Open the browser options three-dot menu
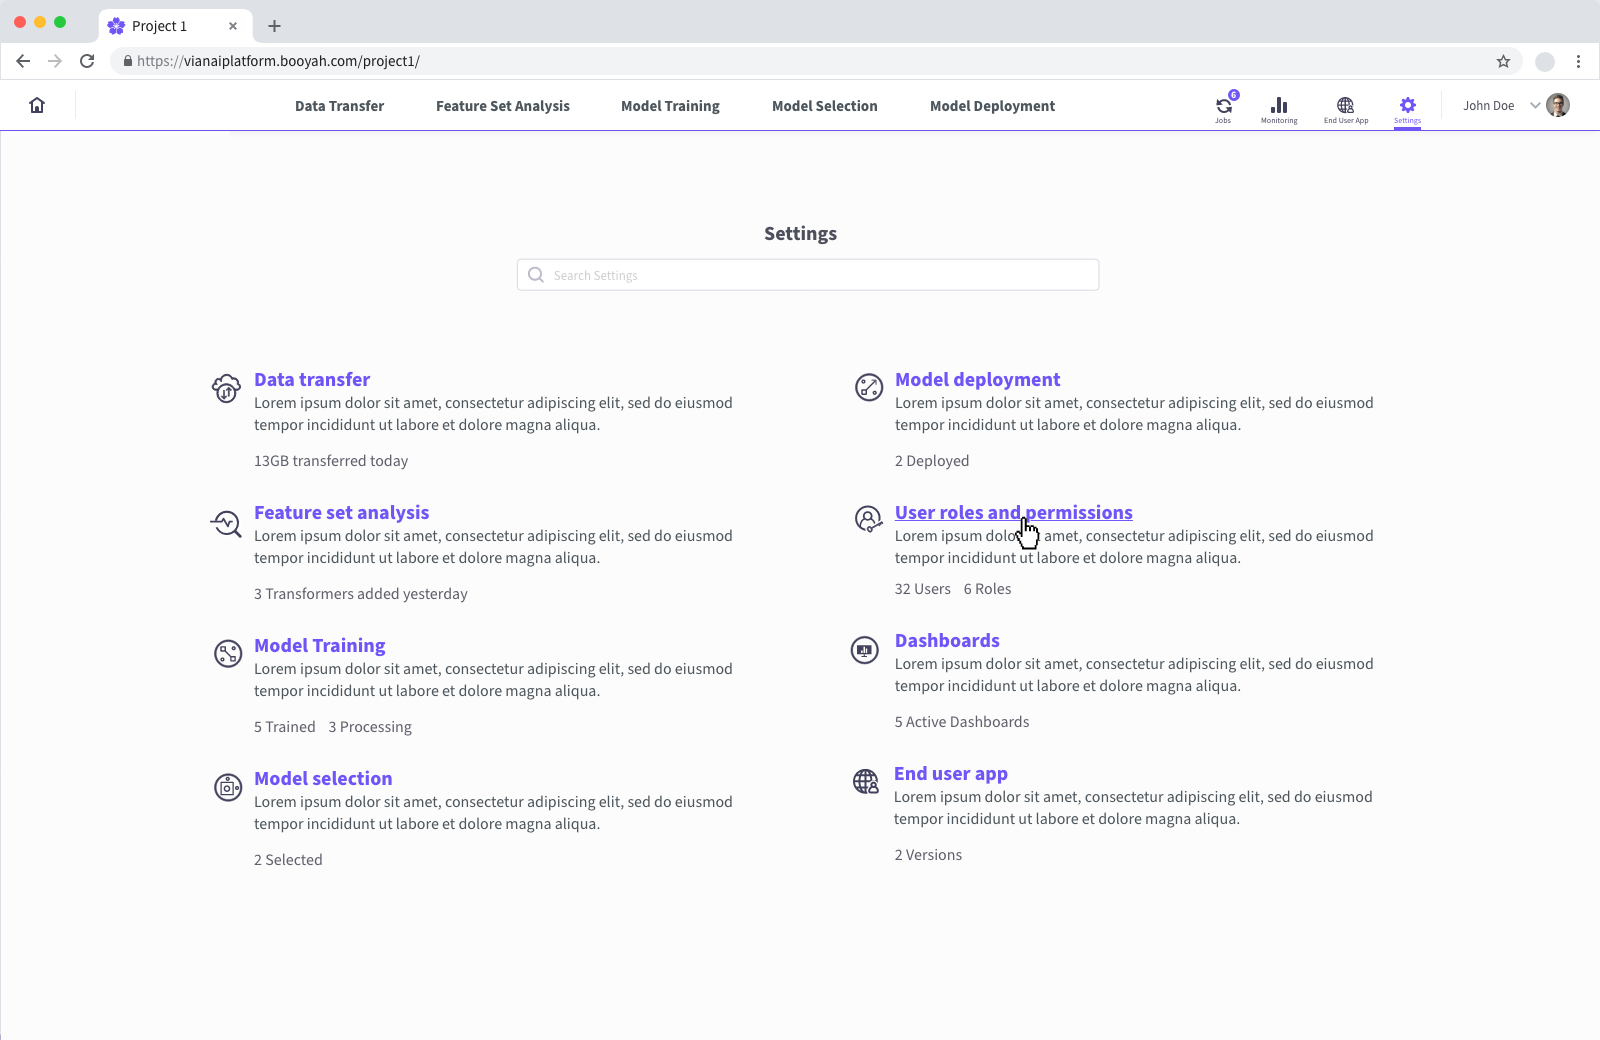The image size is (1600, 1040). [x=1578, y=61]
